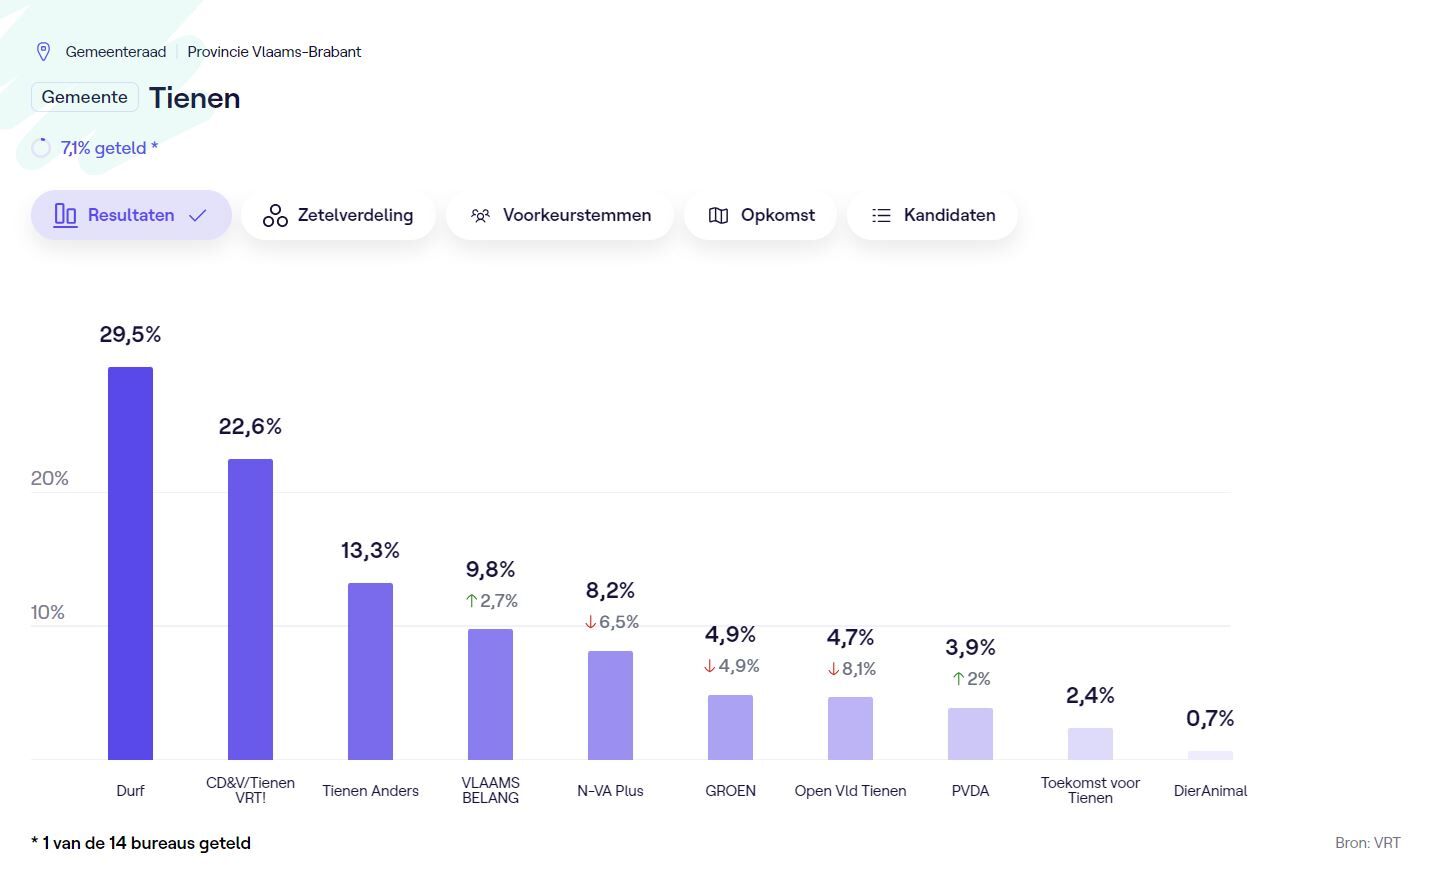Click the list icon beside Kandidaten

pyautogui.click(x=881, y=216)
